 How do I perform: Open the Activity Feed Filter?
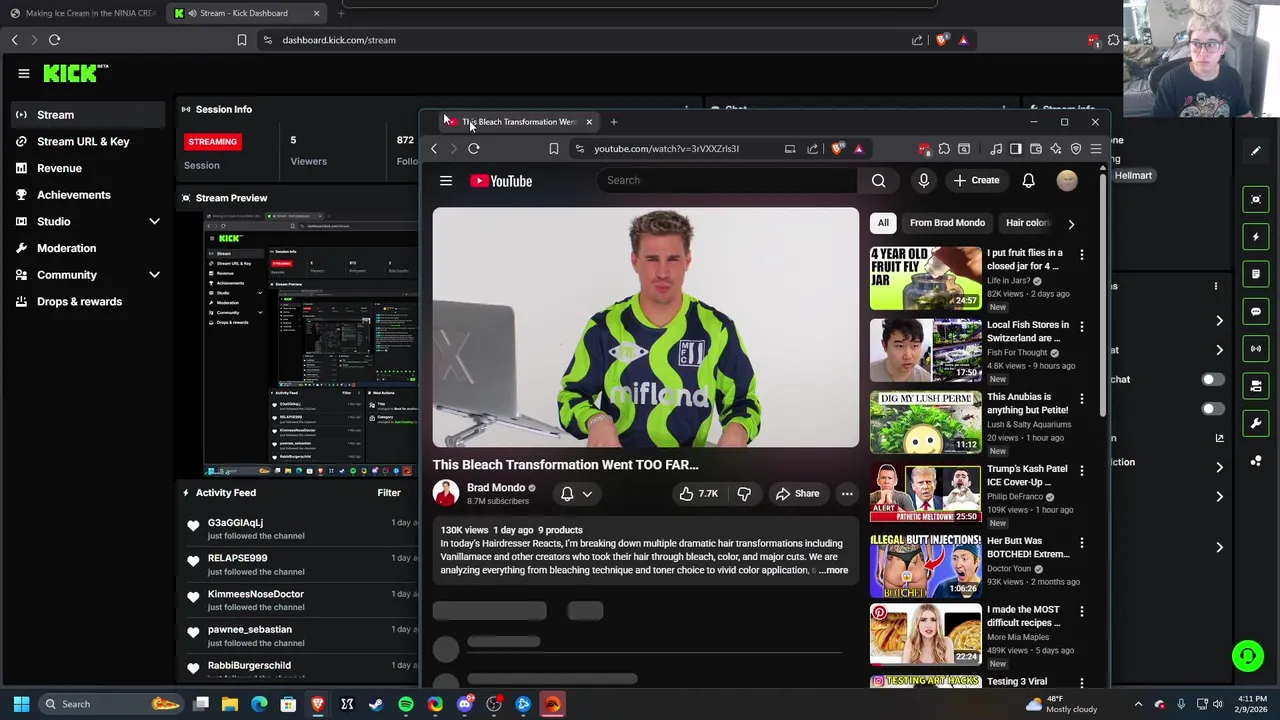point(389,493)
